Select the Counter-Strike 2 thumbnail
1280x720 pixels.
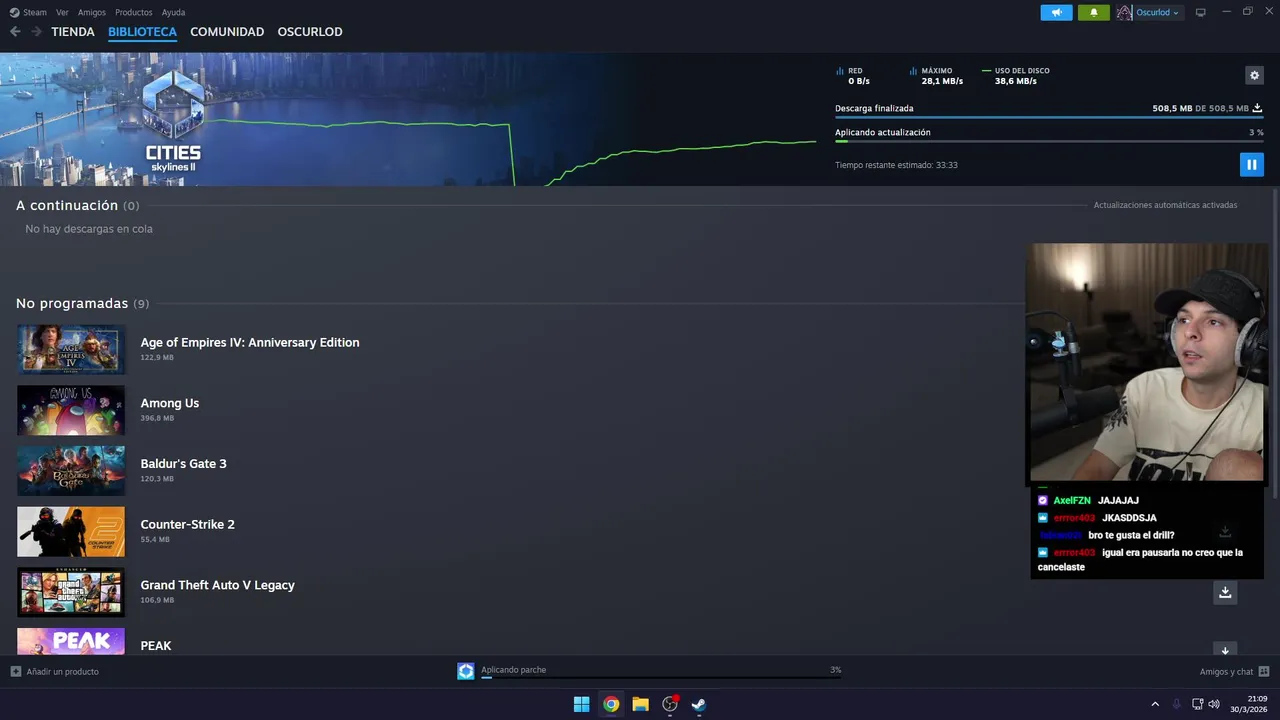coord(71,531)
